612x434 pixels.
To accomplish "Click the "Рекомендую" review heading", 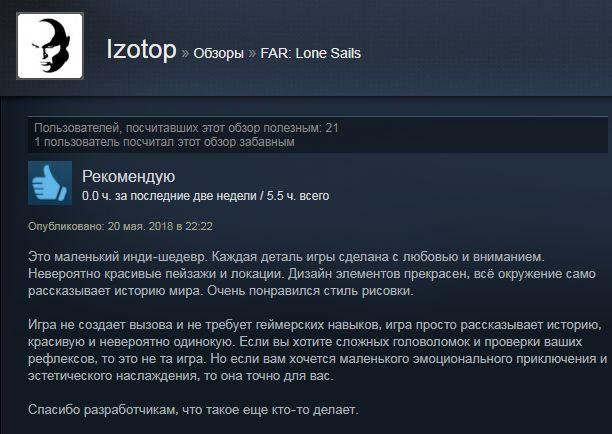I will tap(128, 177).
